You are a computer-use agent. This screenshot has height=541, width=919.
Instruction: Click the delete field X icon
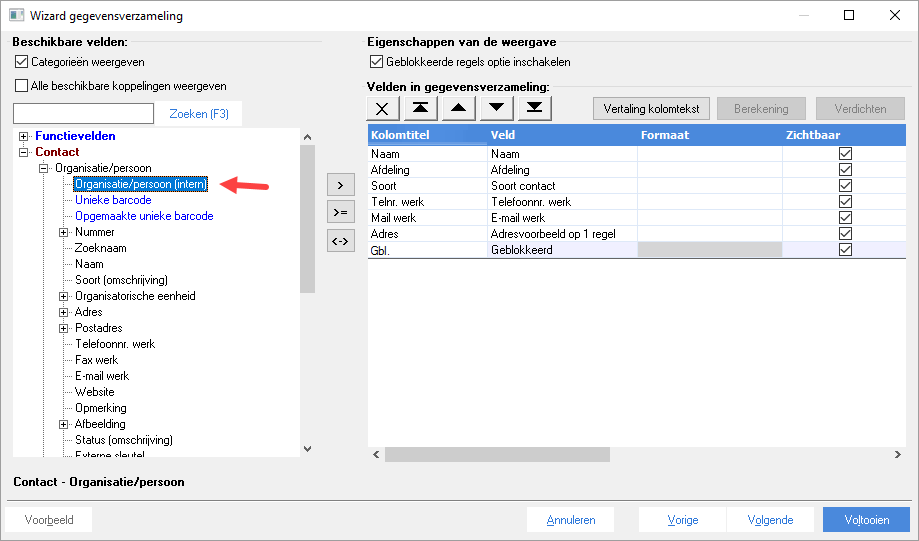pyautogui.click(x=382, y=108)
